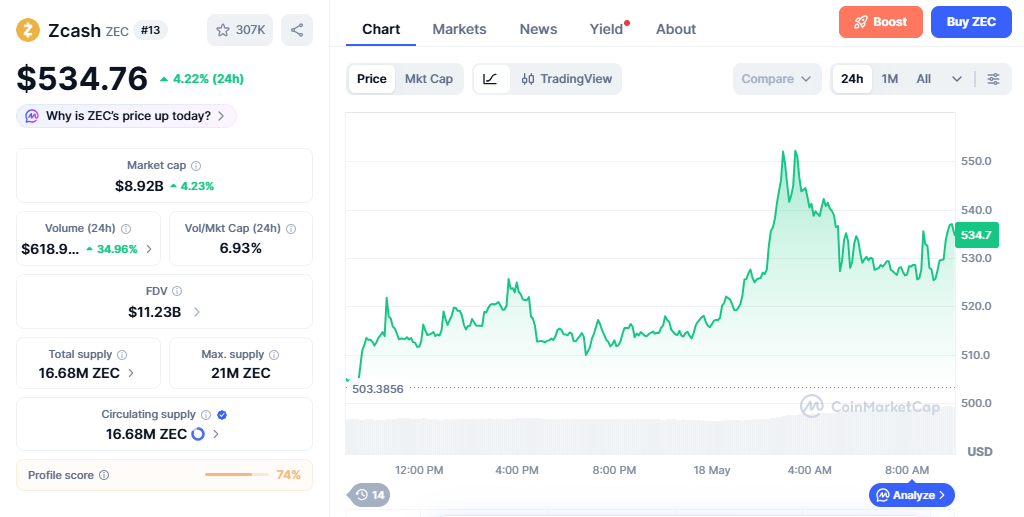Open the About tab
This screenshot has height=517, width=1024.
click(676, 29)
